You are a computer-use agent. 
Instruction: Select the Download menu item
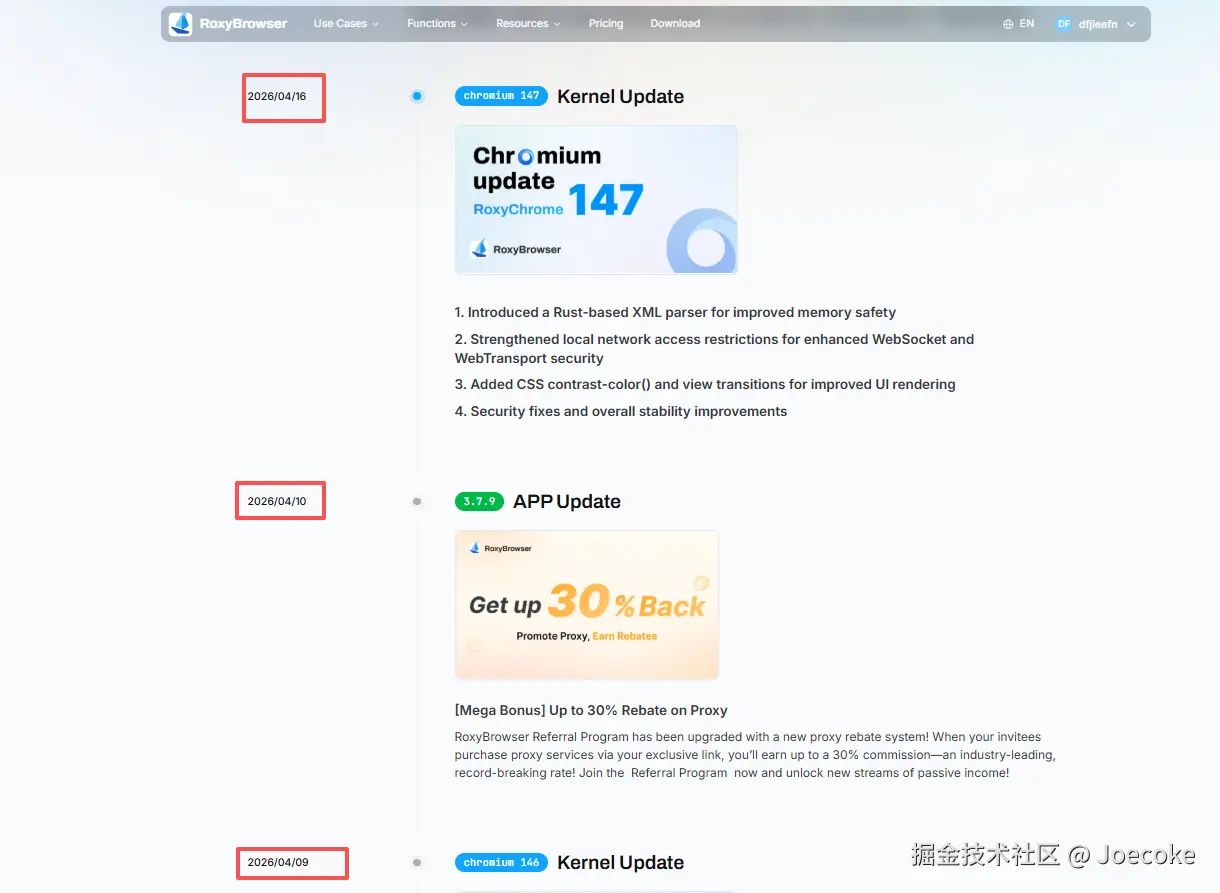[675, 23]
